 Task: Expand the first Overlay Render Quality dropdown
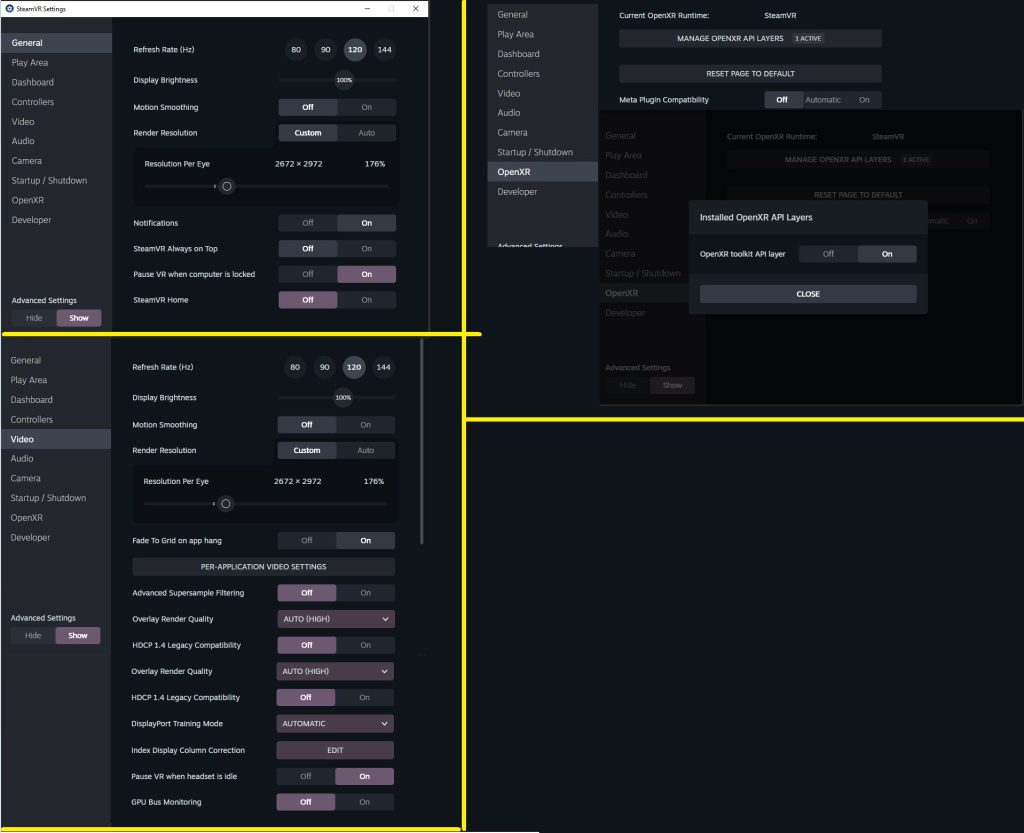point(335,619)
